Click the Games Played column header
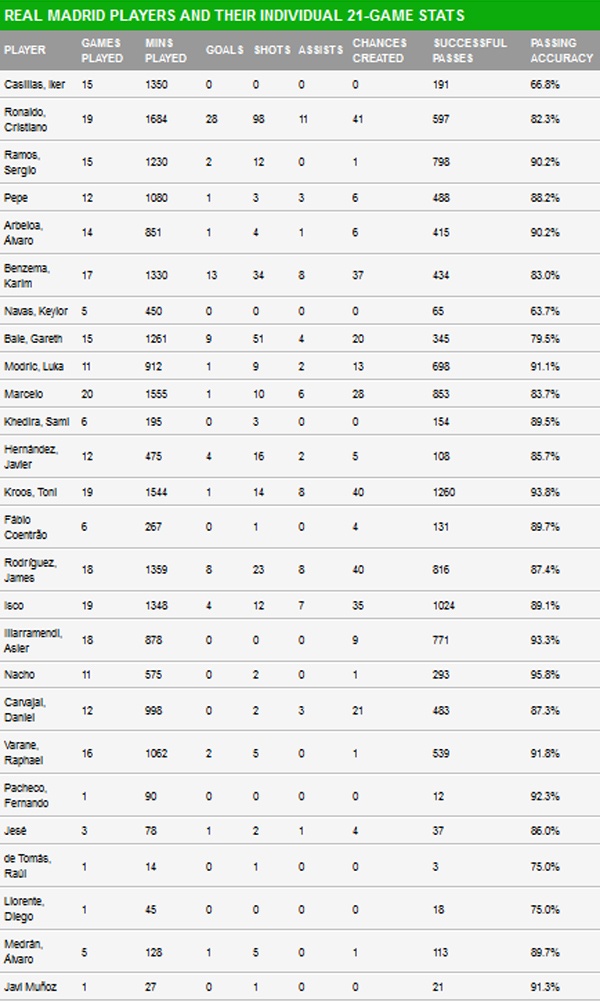600x1002 pixels. [101, 51]
